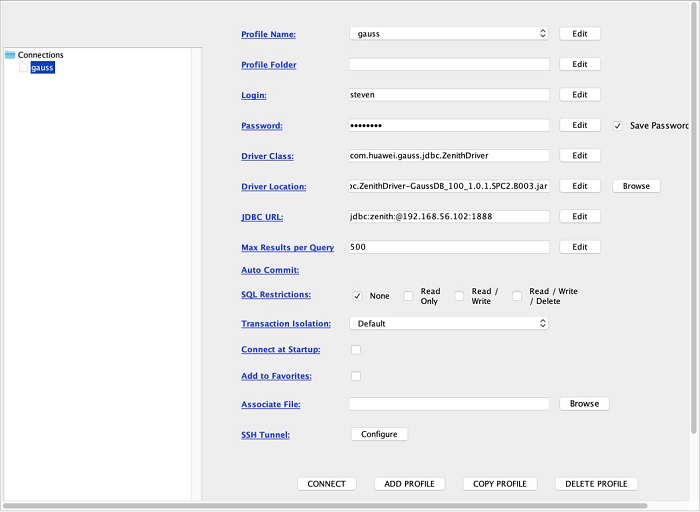Enable Read / Write SQL restriction
The height and width of the screenshot is (512, 700).
coord(459,296)
